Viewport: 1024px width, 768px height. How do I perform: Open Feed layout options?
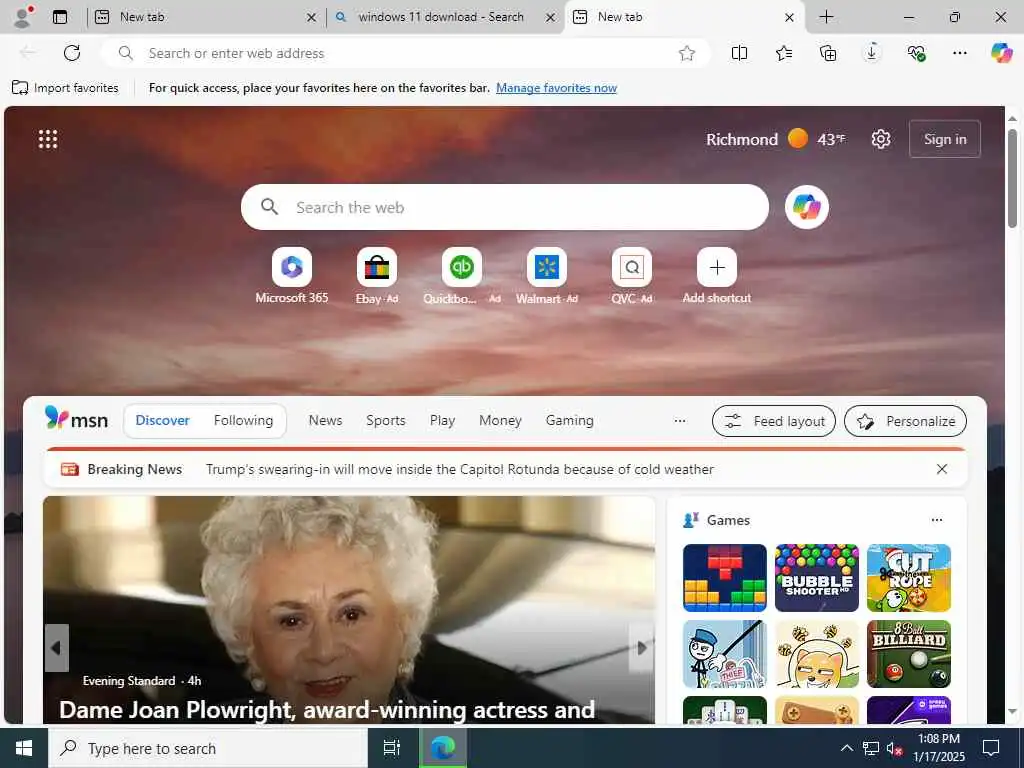tap(774, 421)
